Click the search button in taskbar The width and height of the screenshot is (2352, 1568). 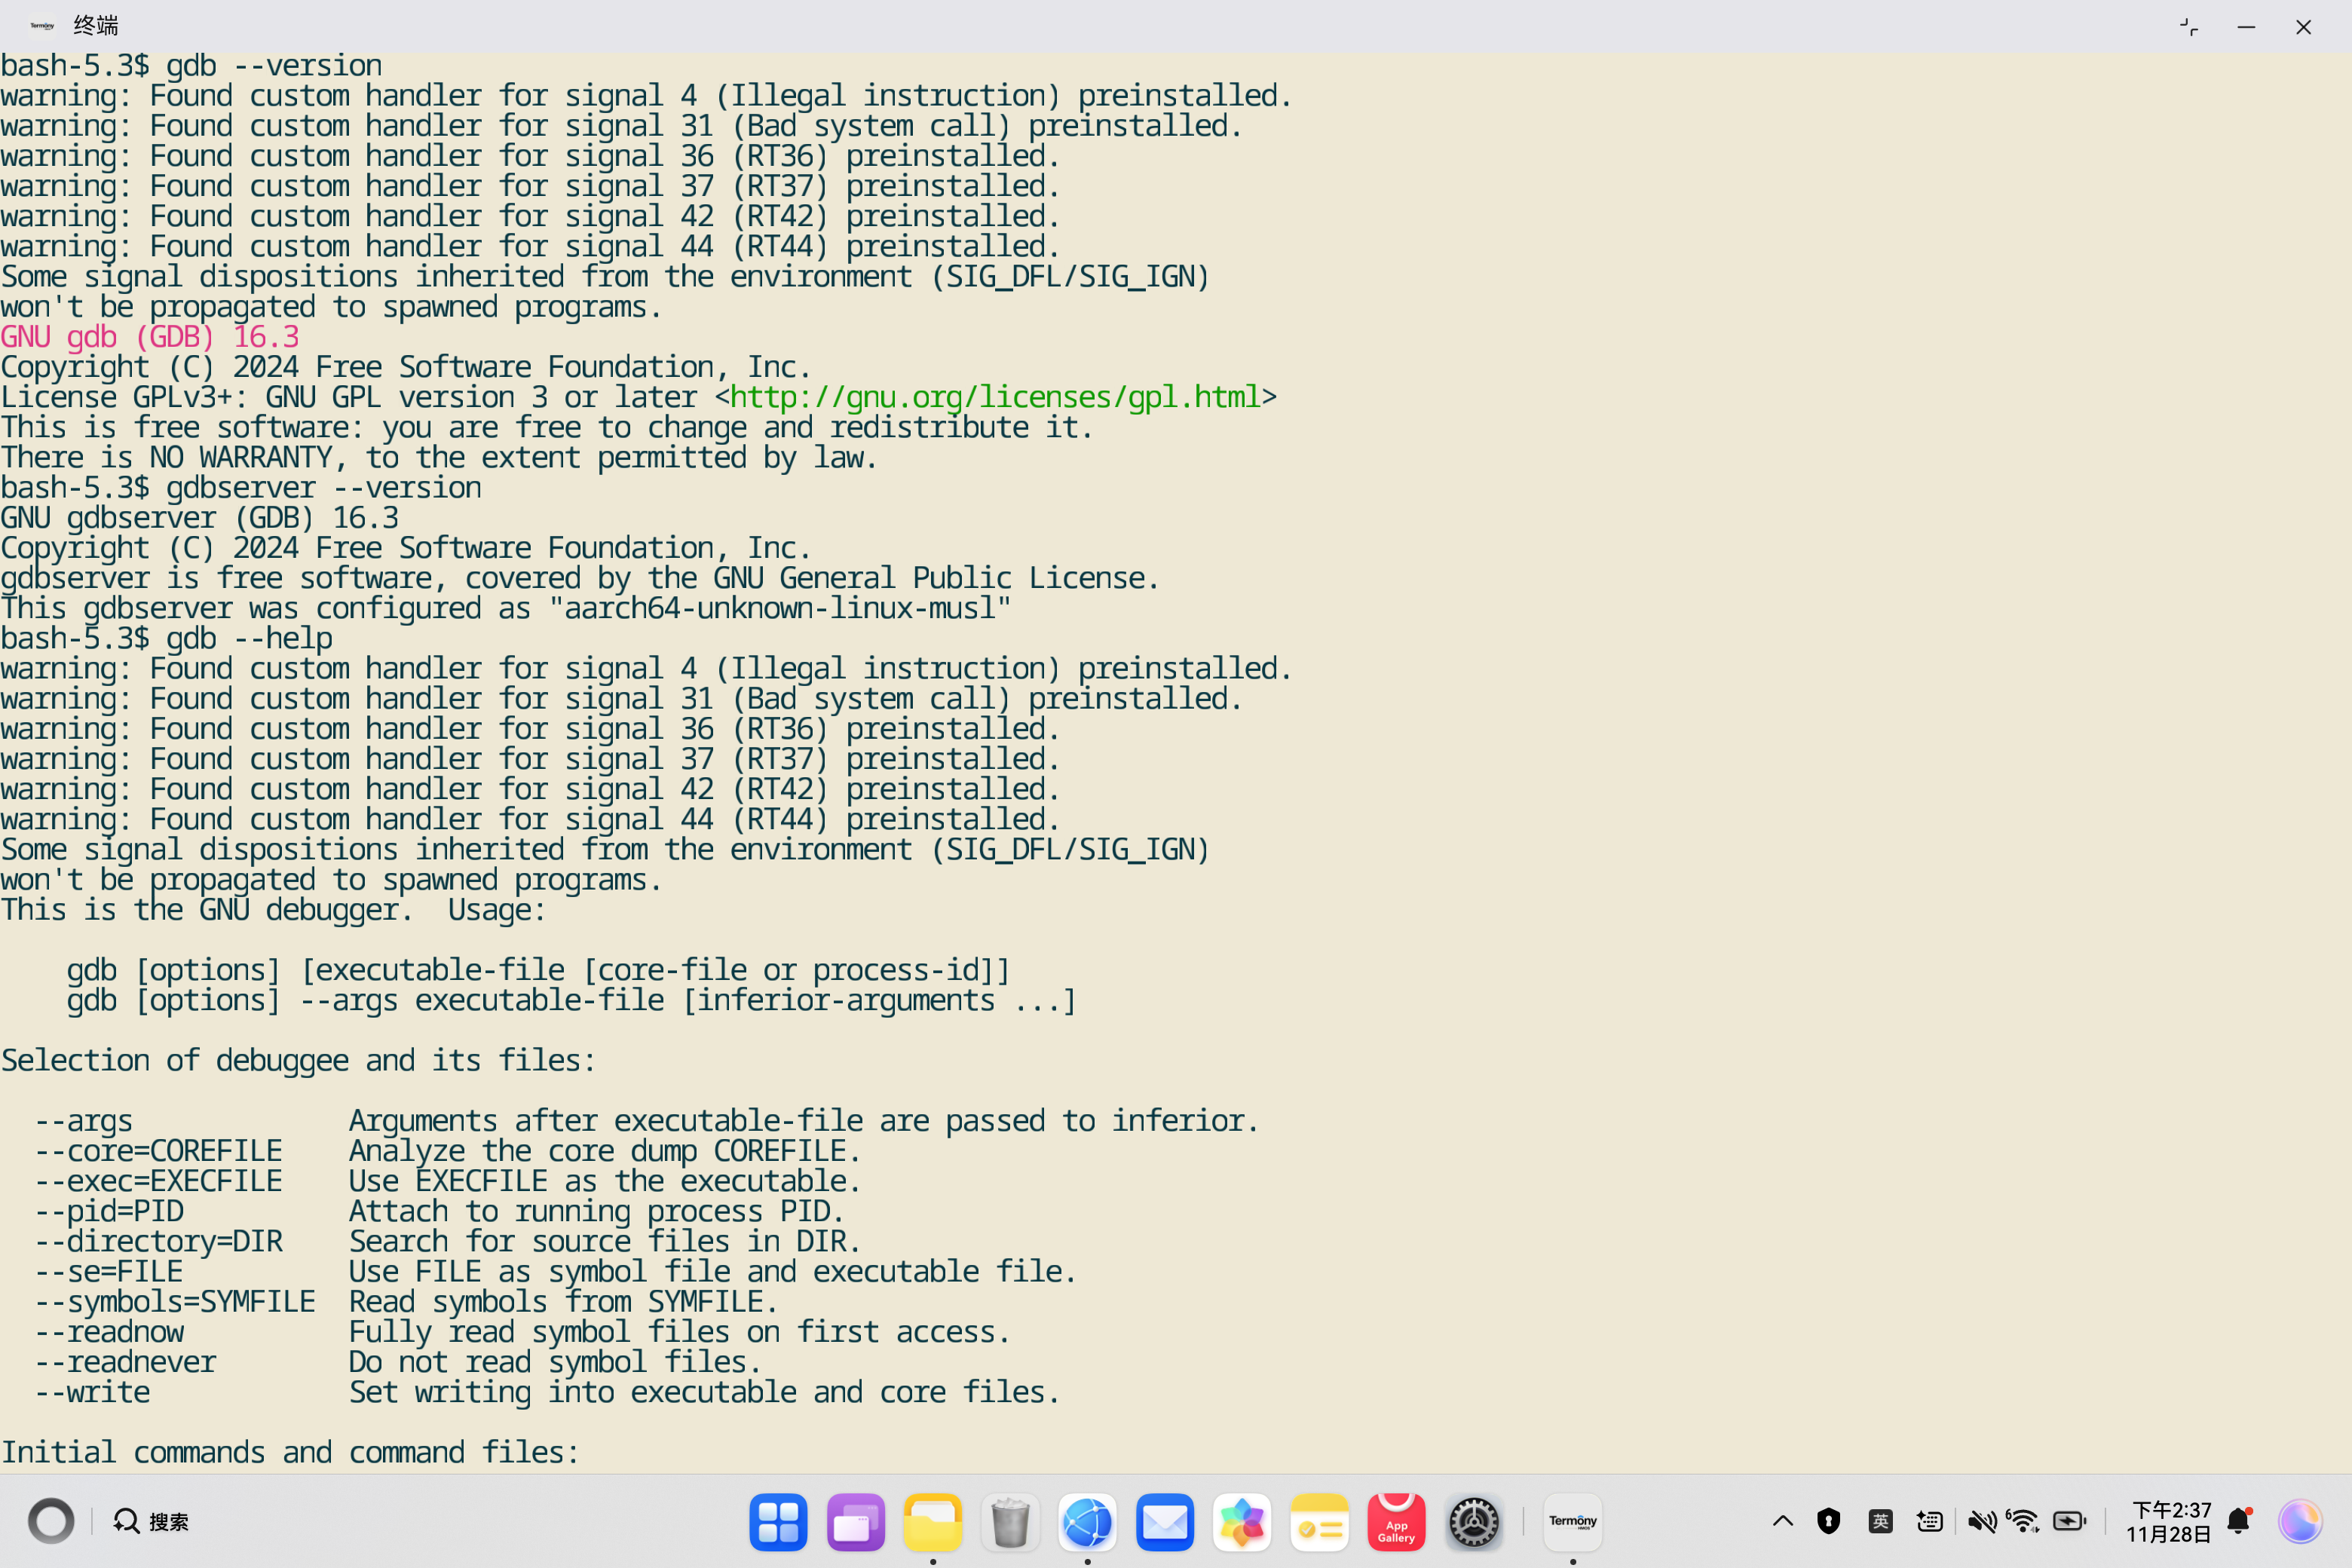pos(151,1522)
